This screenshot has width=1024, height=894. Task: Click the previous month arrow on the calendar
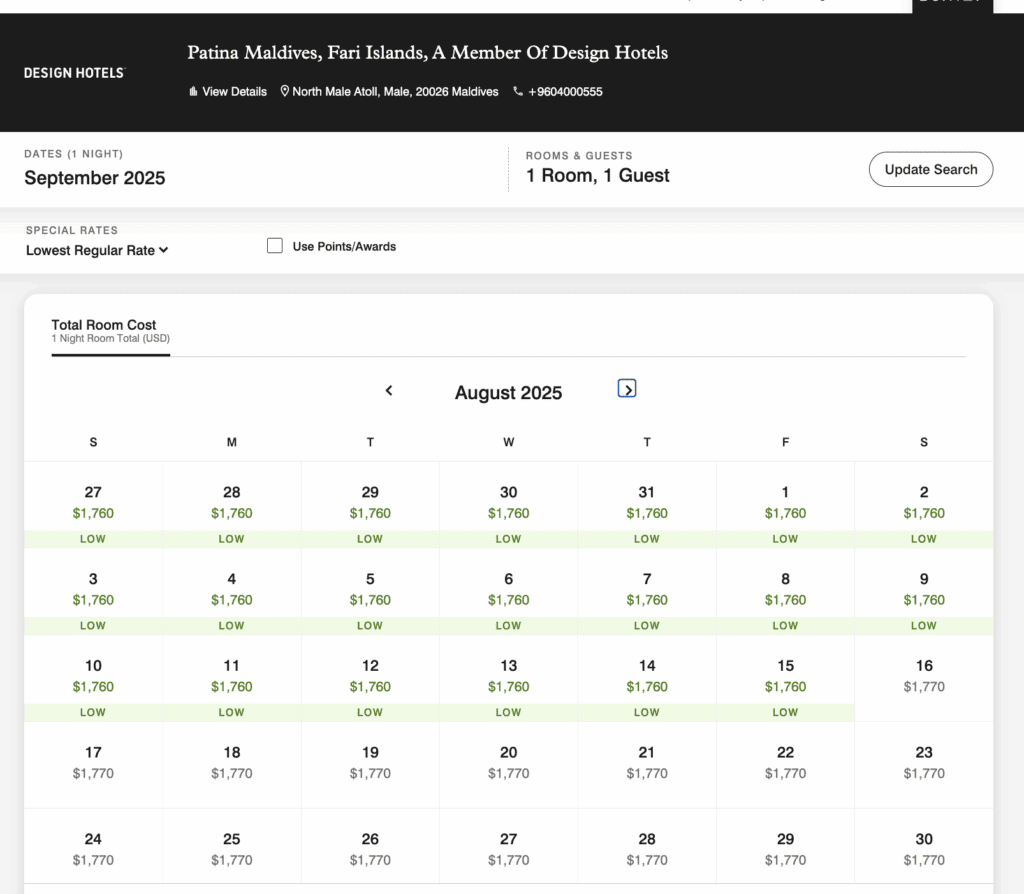pyautogui.click(x=389, y=391)
